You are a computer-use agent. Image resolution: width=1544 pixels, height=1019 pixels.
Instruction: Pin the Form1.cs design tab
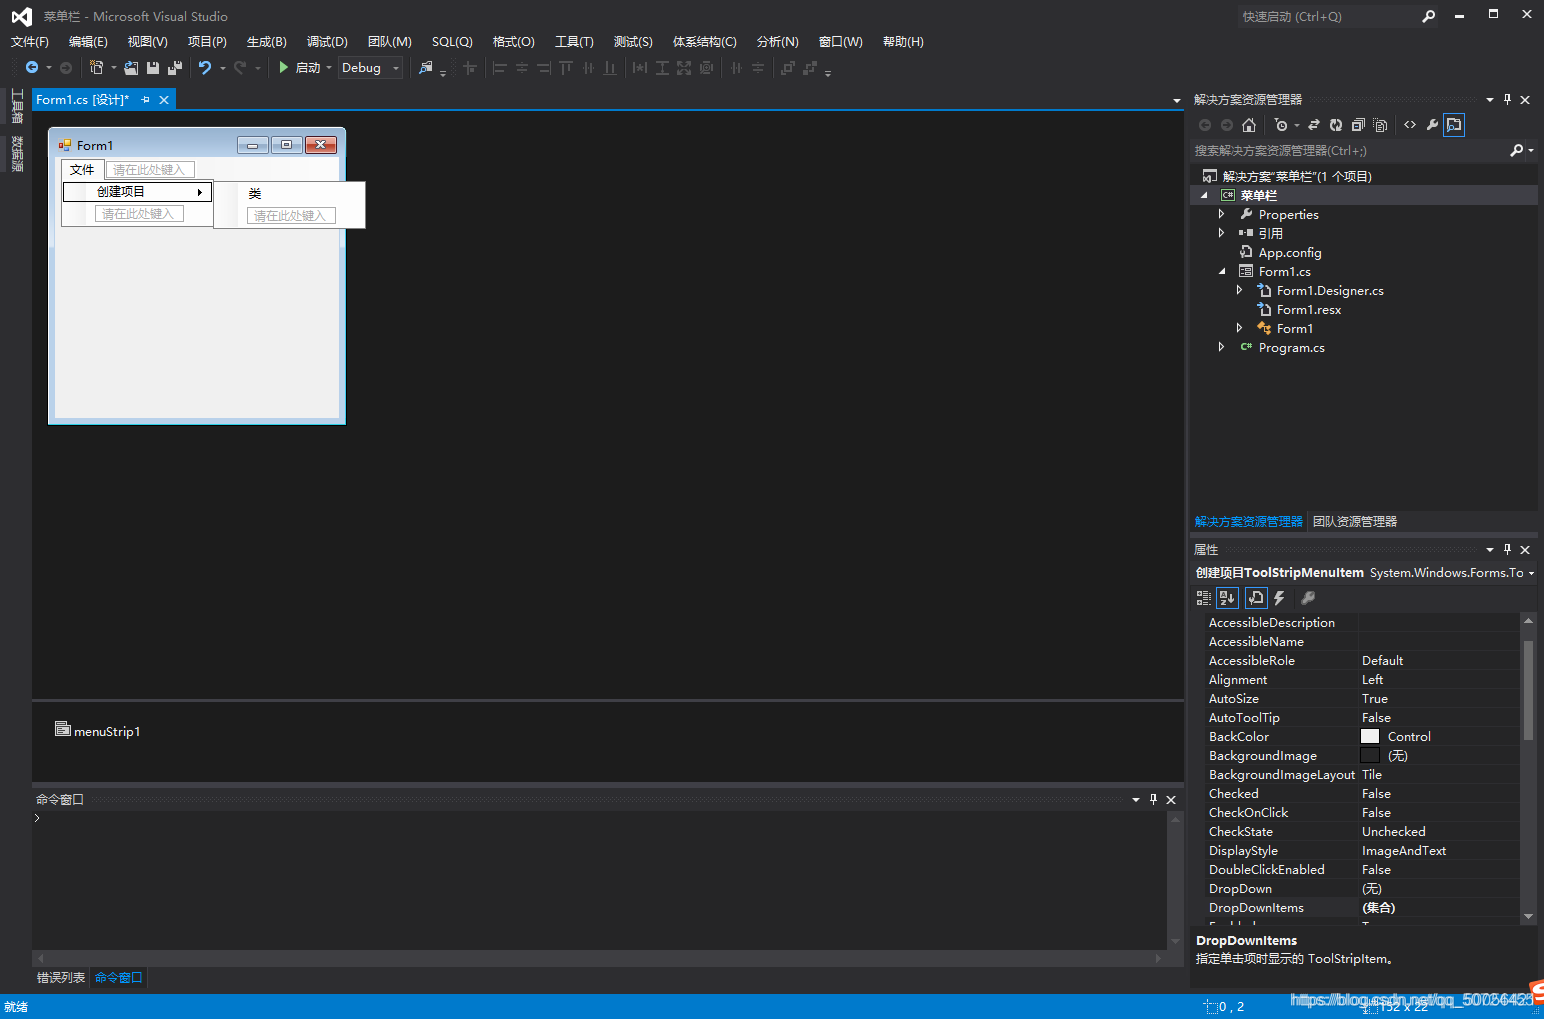click(x=146, y=100)
